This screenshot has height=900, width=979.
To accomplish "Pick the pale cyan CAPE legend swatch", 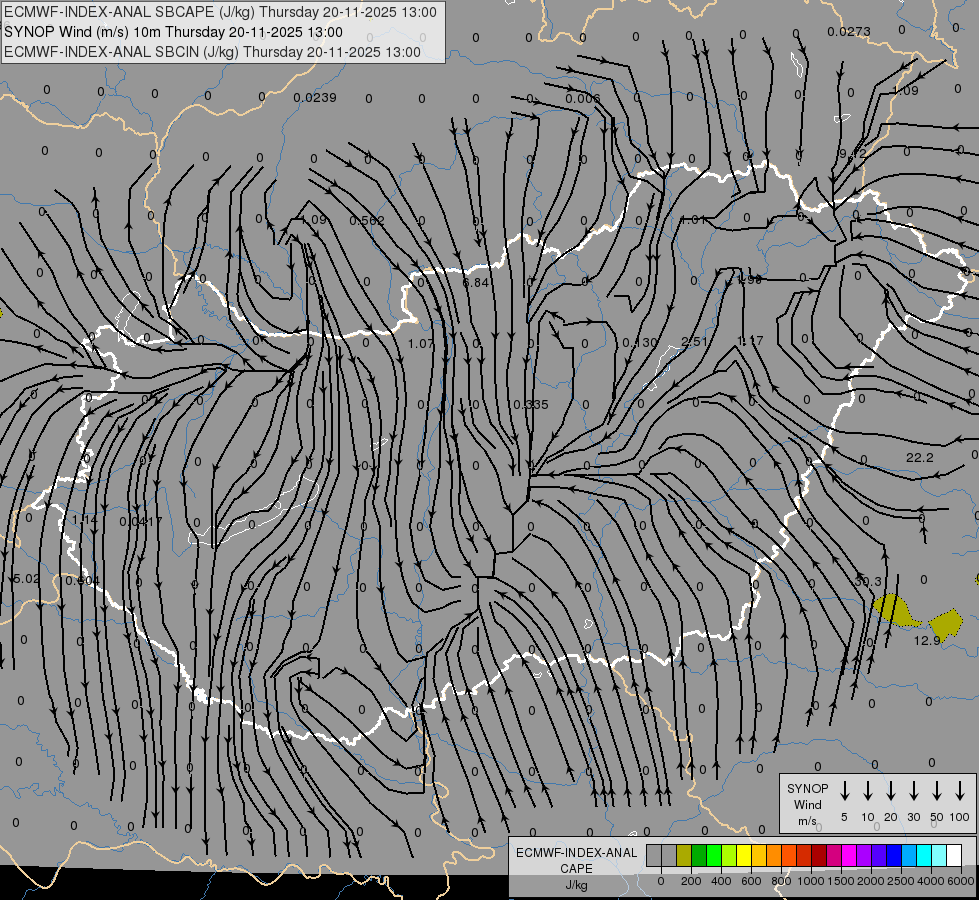I will click(x=940, y=855).
